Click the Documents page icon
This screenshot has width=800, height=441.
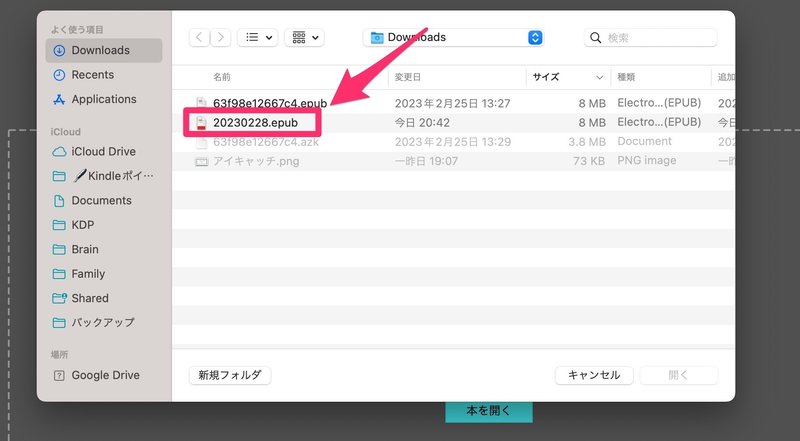(59, 201)
